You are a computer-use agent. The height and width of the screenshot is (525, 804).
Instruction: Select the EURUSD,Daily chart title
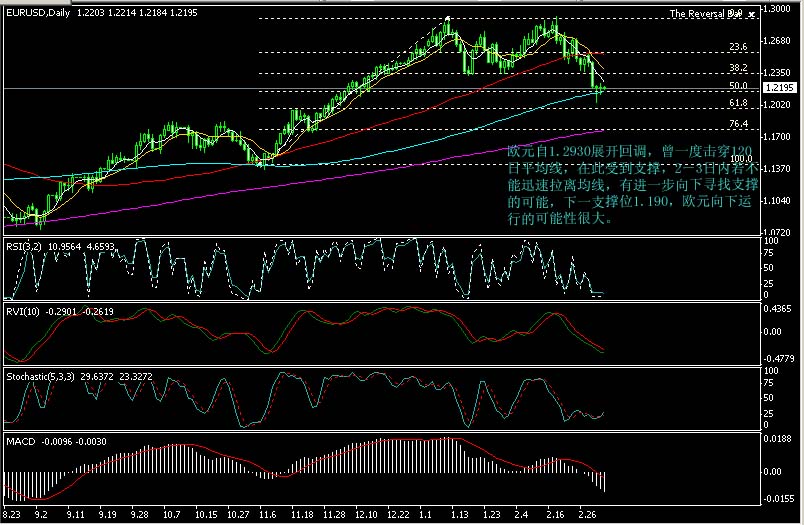[x=38, y=13]
